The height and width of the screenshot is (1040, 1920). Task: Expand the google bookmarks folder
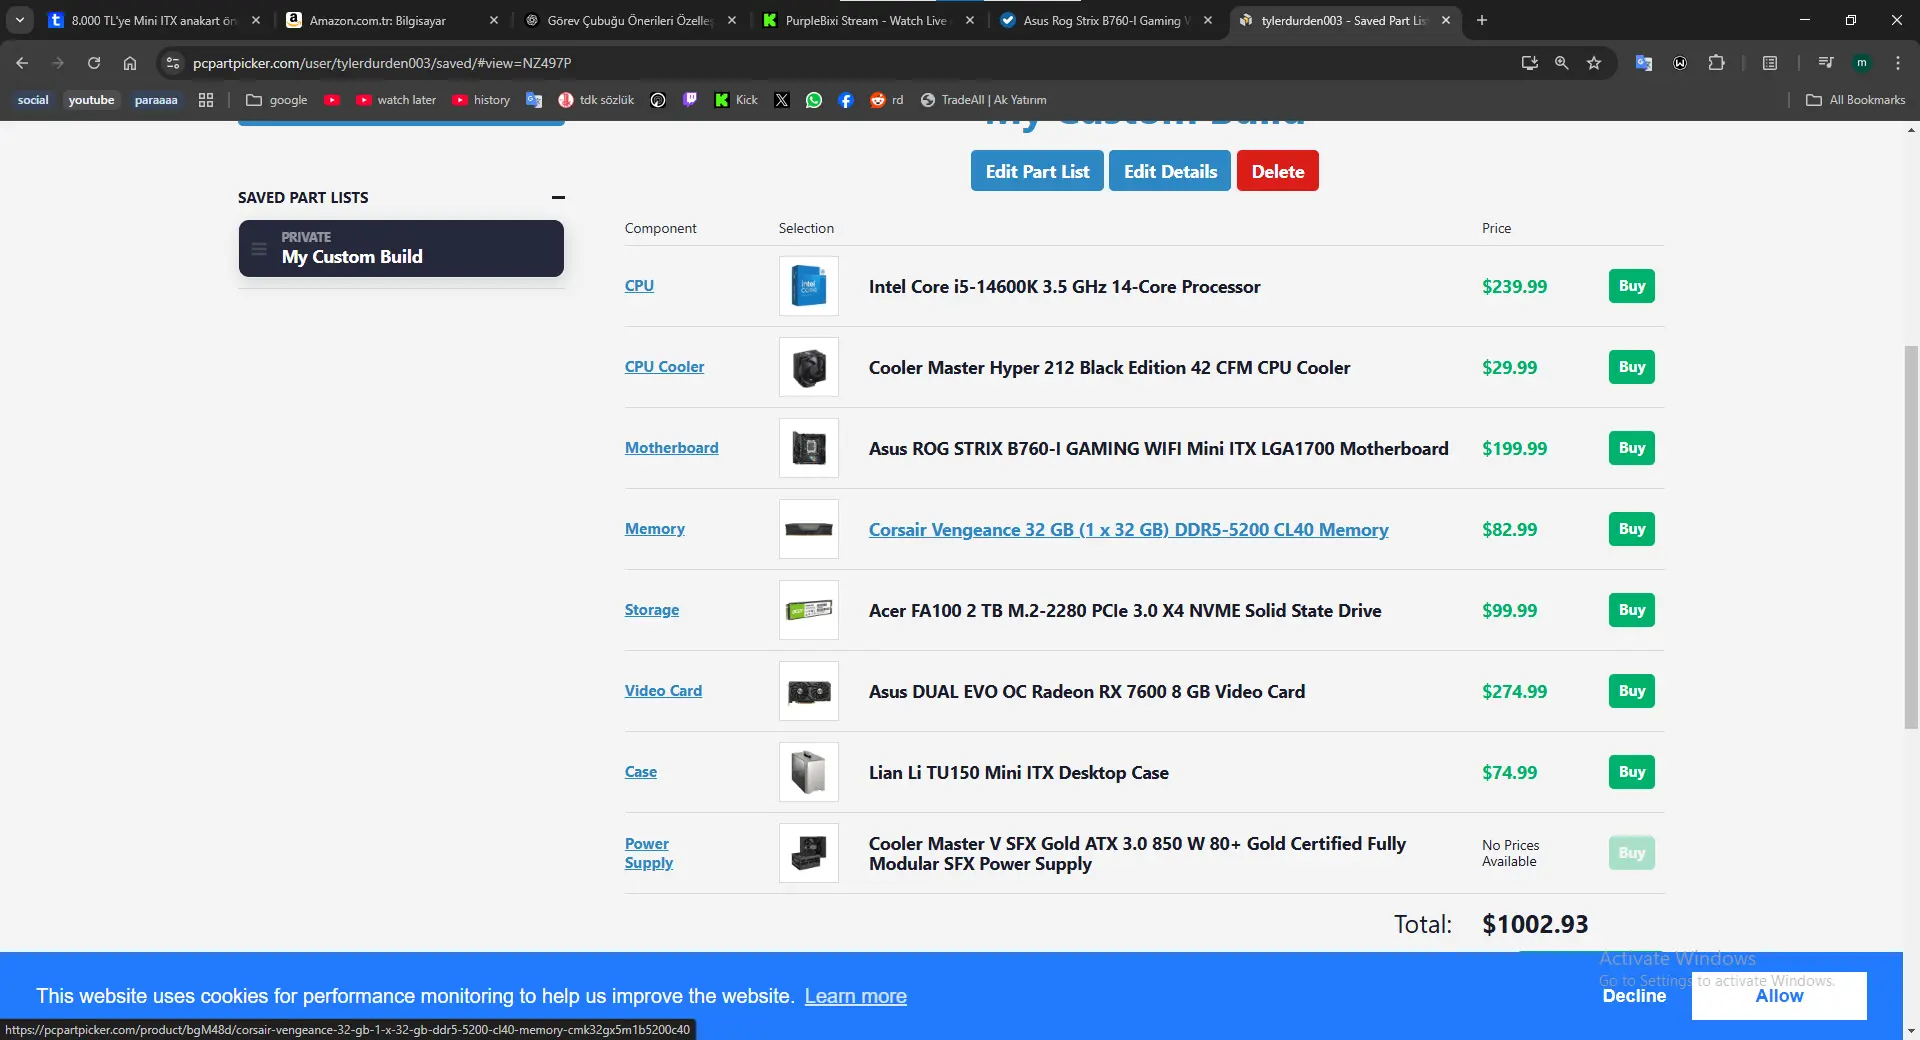pos(277,100)
